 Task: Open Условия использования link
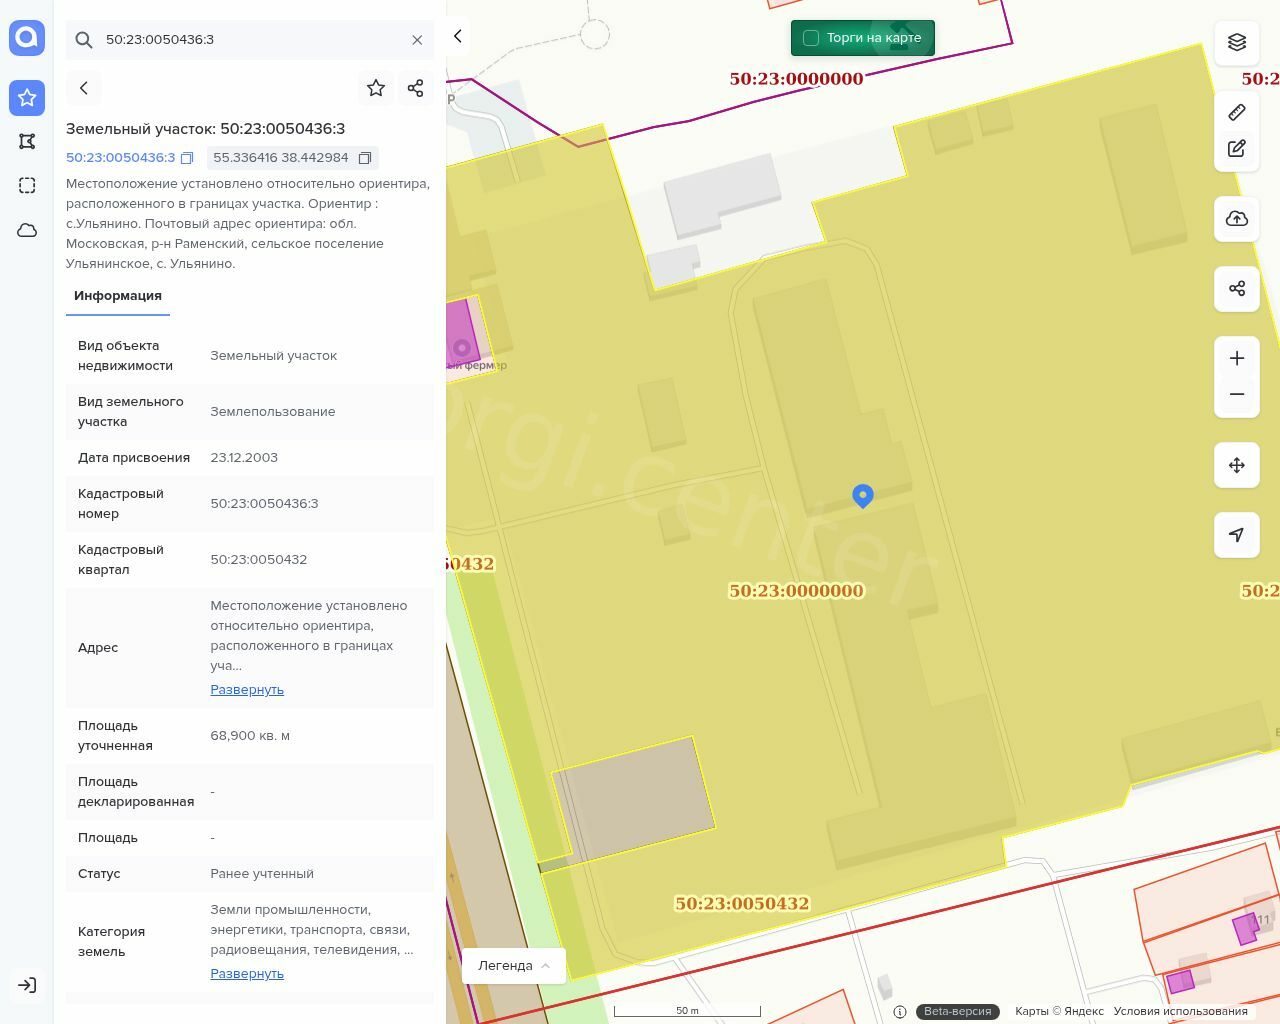coord(1180,1011)
